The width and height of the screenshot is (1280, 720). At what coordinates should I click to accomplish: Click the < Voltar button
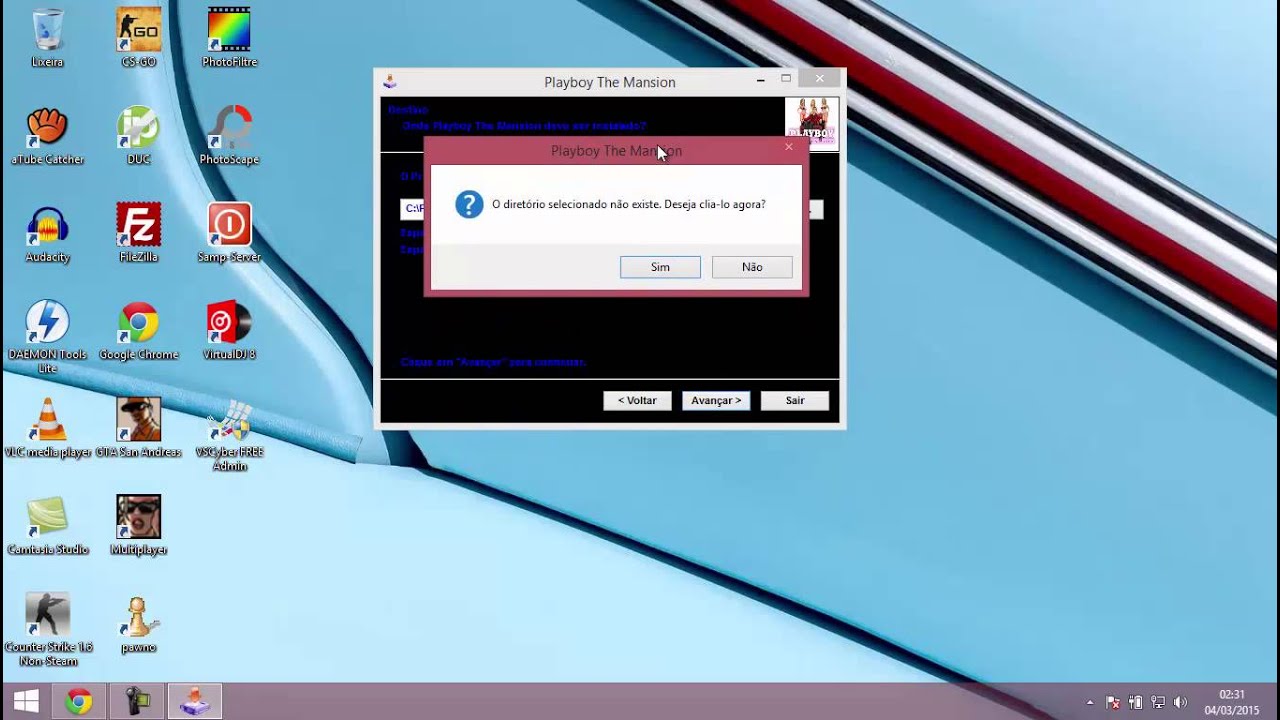[637, 400]
